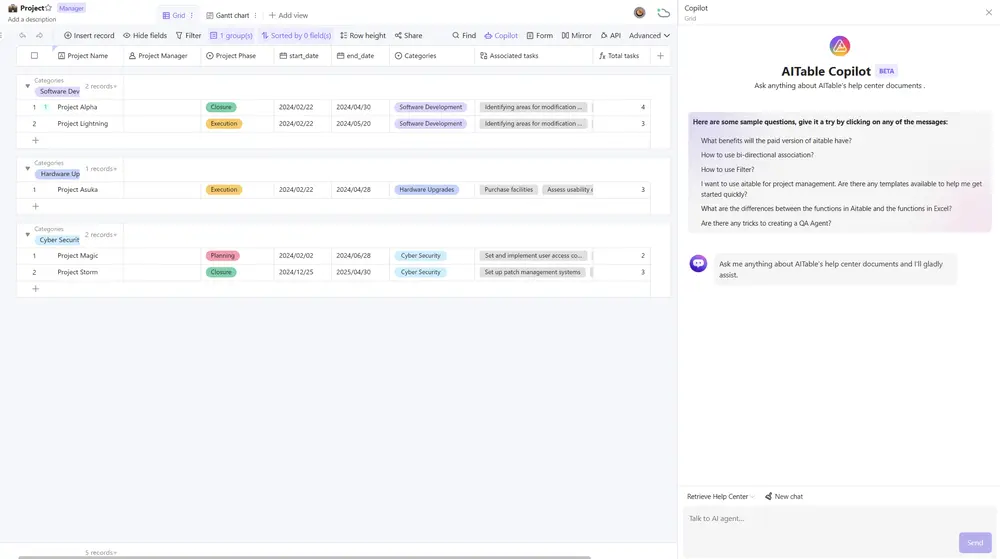
Task: Click the redo arrow icon
Action: (40, 36)
